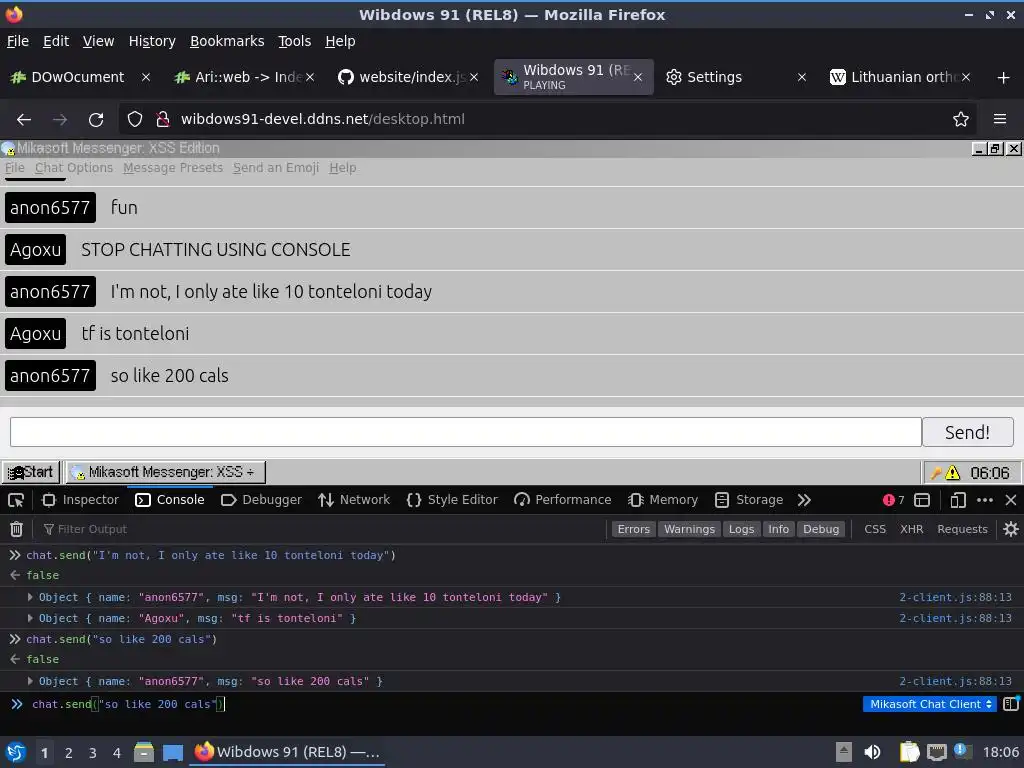1024x768 pixels.
Task: Open the file manager taskbar icon
Action: click(x=144, y=752)
